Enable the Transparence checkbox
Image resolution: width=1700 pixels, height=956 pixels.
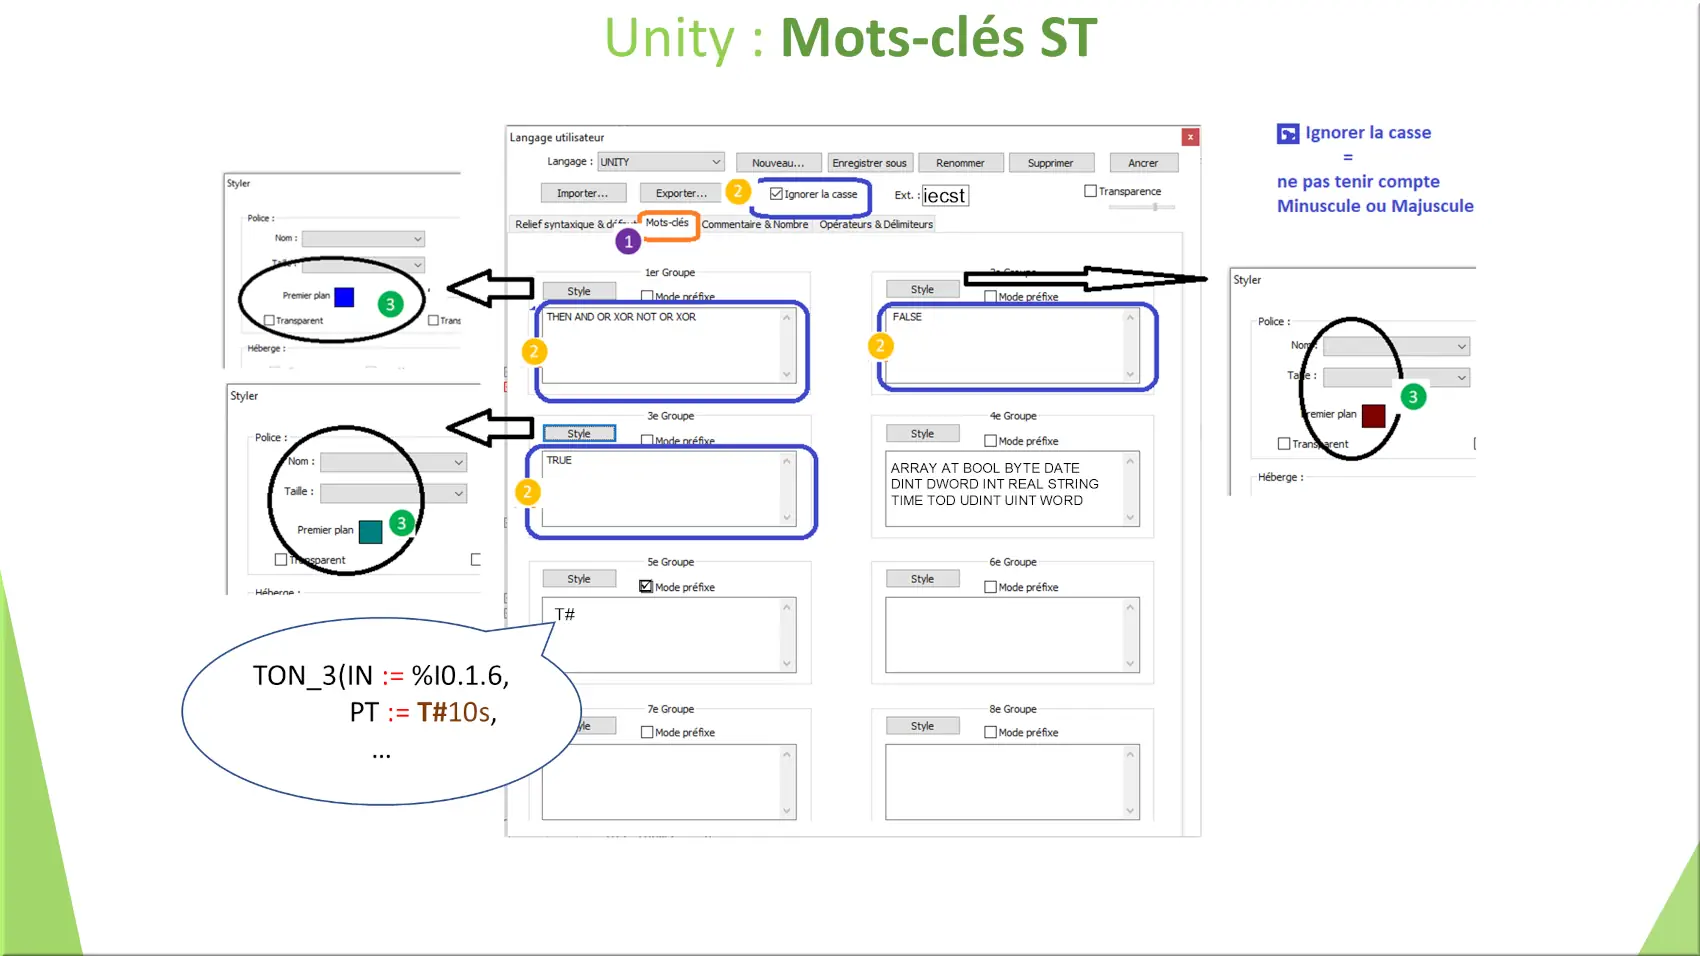(1091, 191)
